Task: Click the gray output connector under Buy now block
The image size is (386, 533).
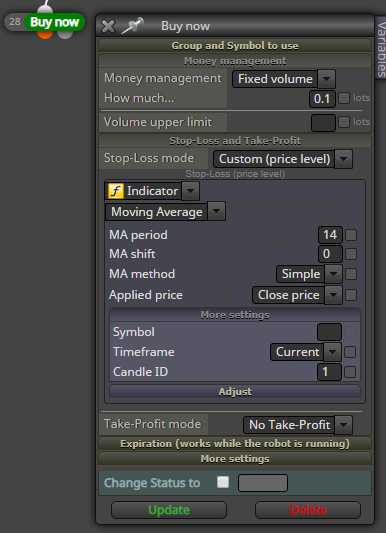Action: tap(65, 34)
